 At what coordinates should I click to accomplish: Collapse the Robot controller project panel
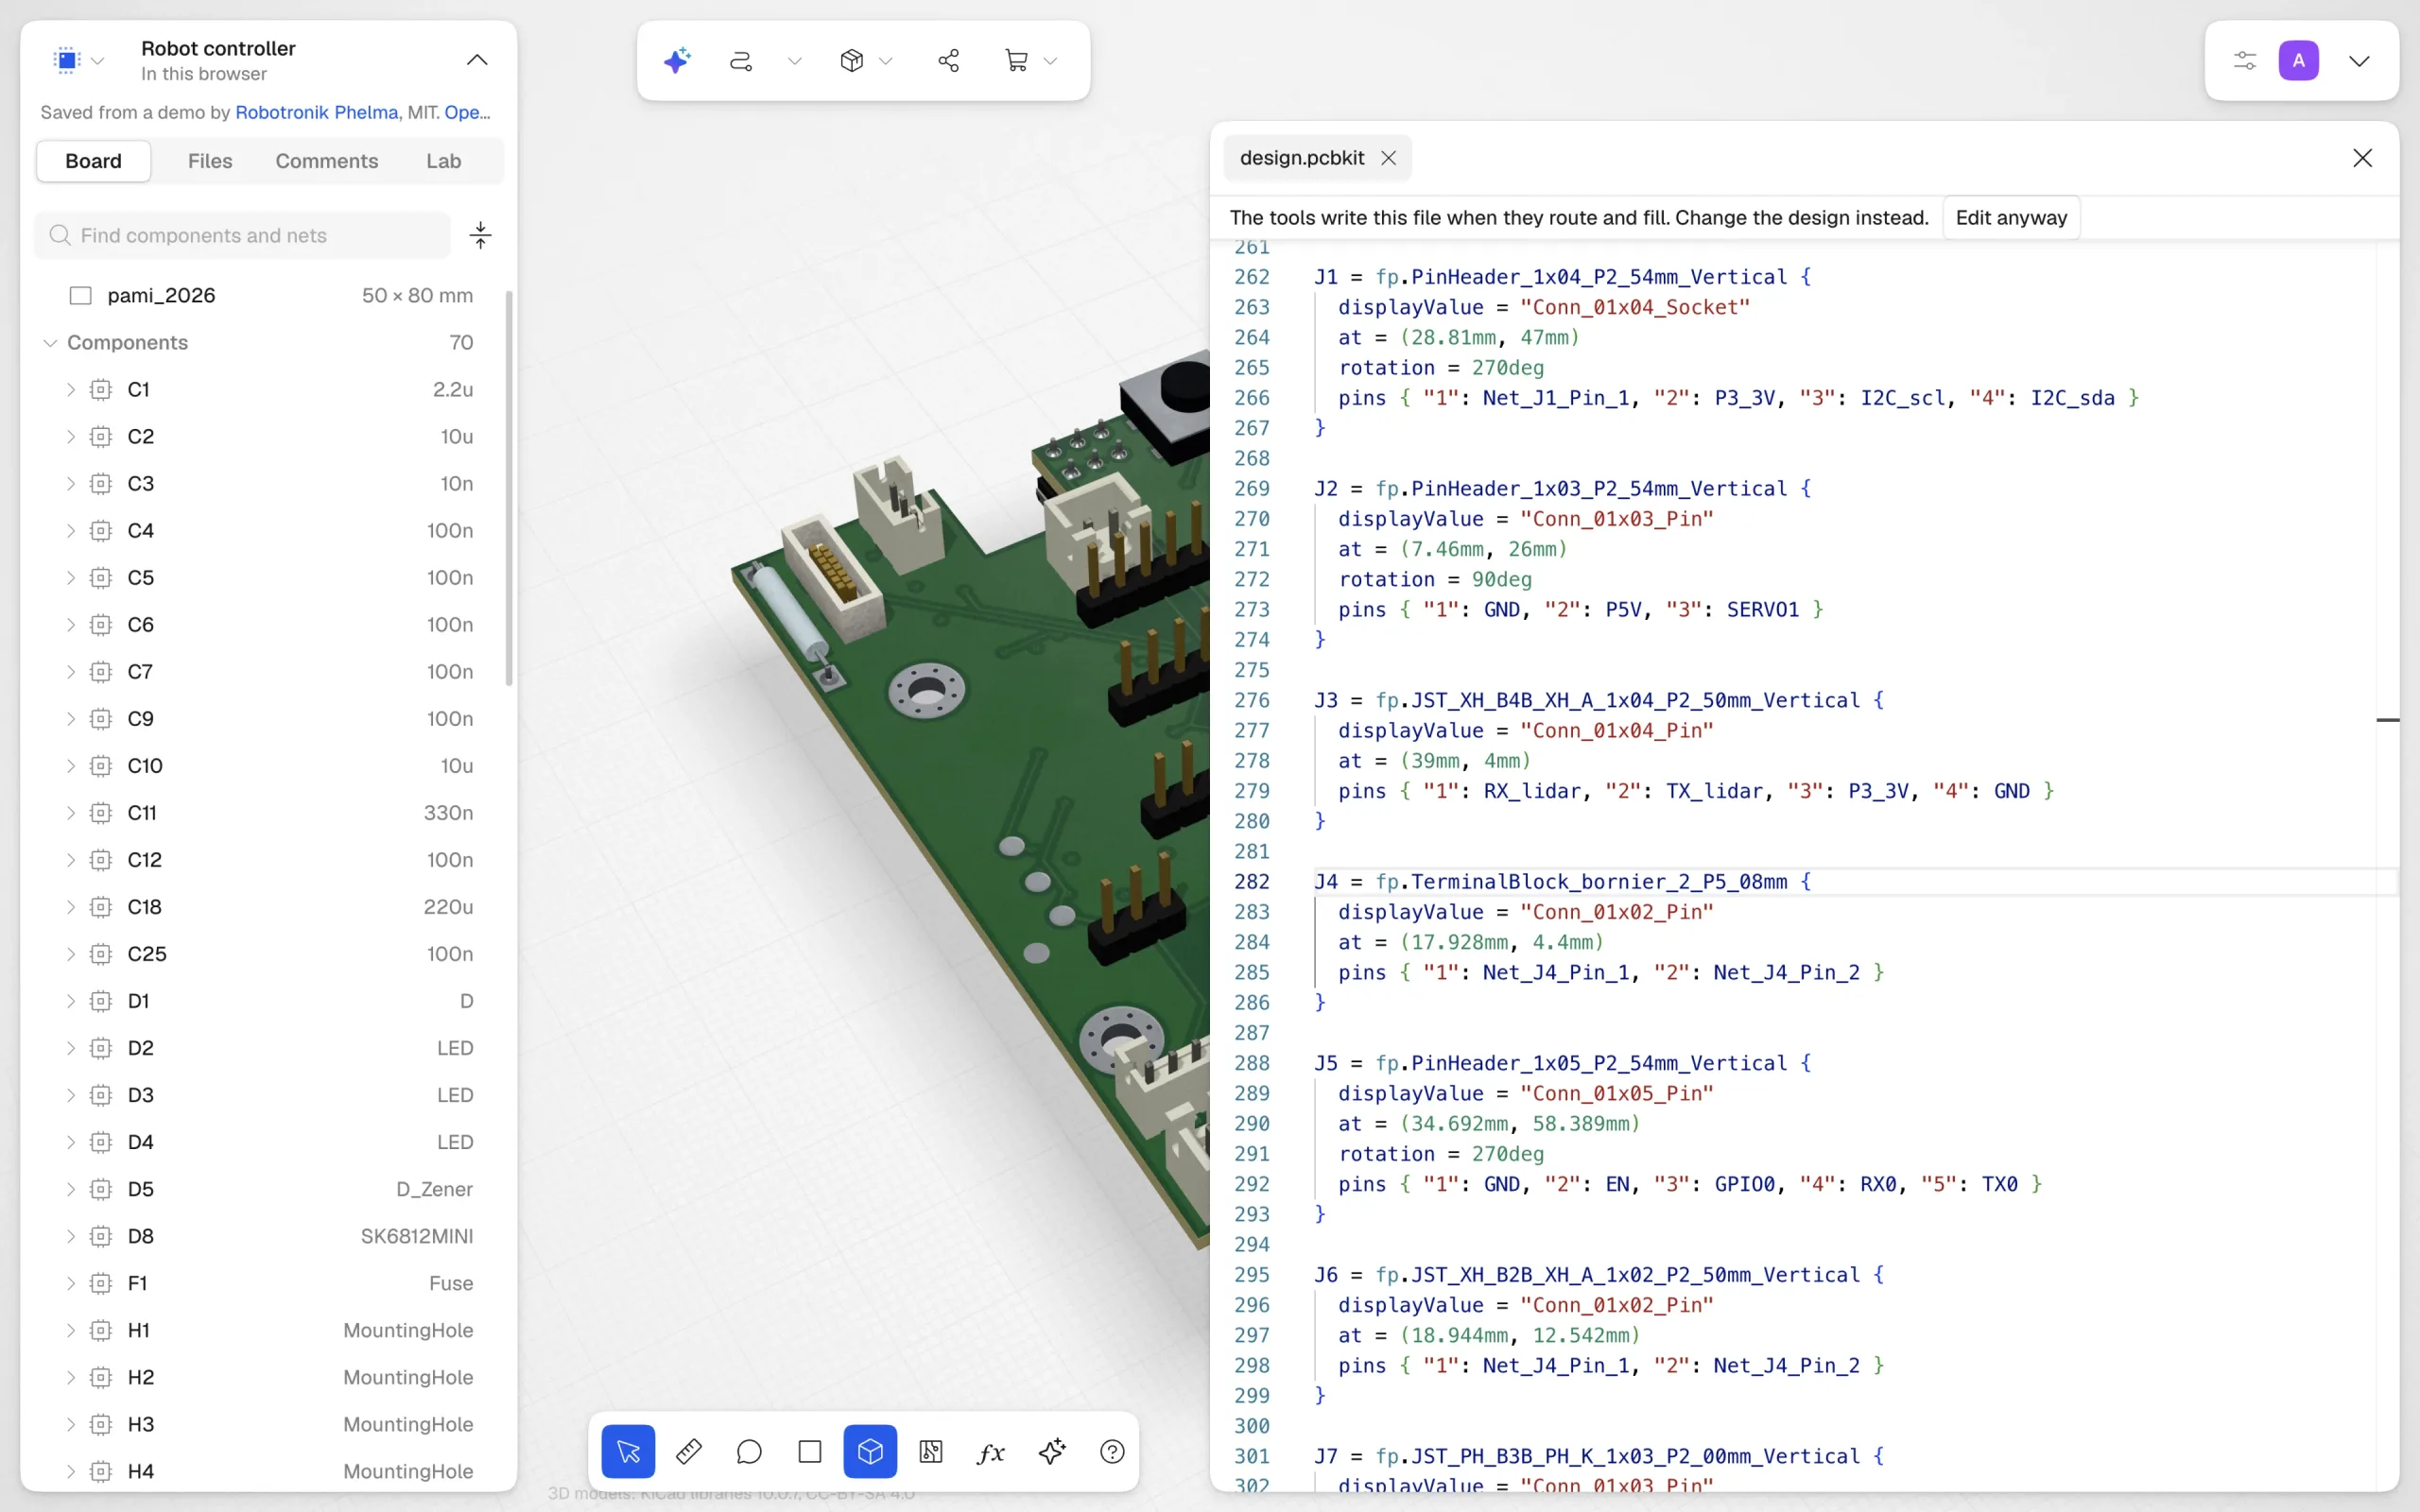477,60
